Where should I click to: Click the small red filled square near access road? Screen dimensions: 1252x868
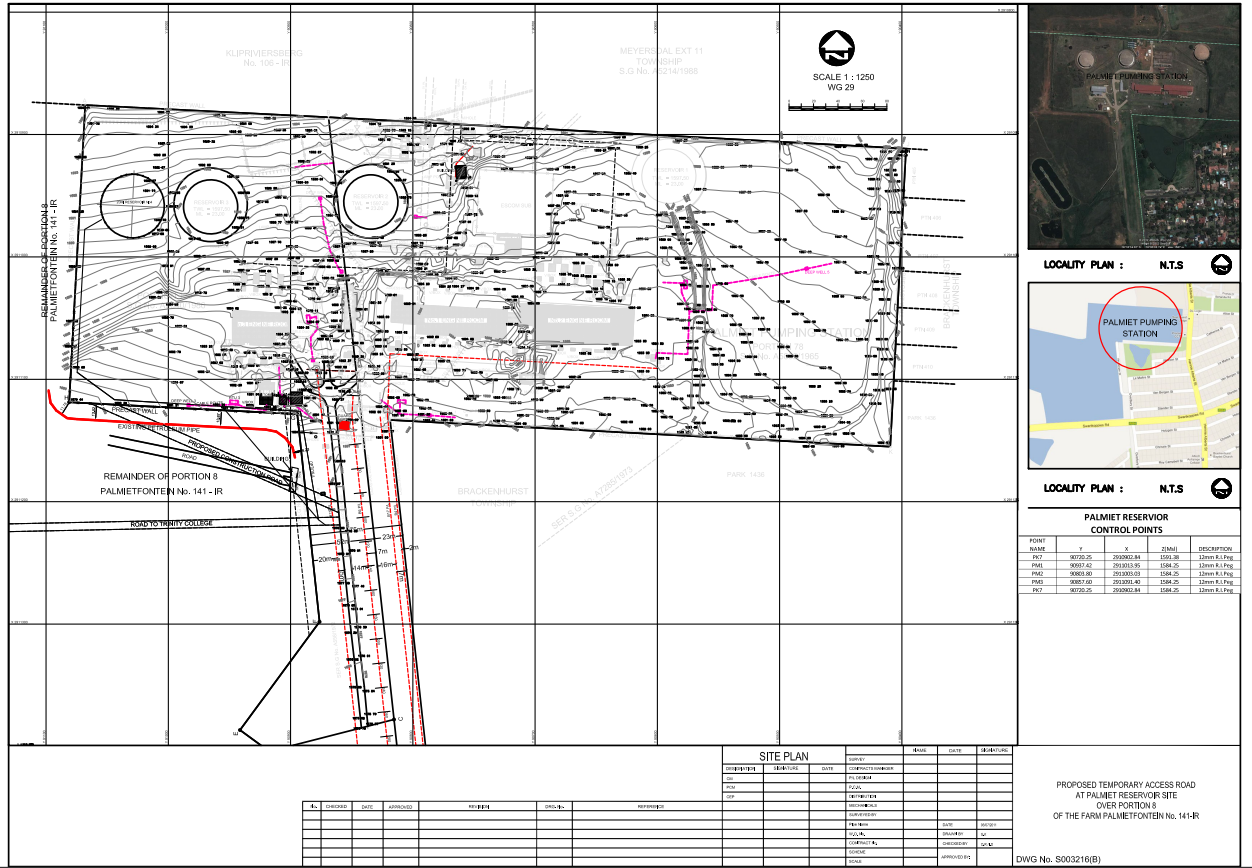345,426
